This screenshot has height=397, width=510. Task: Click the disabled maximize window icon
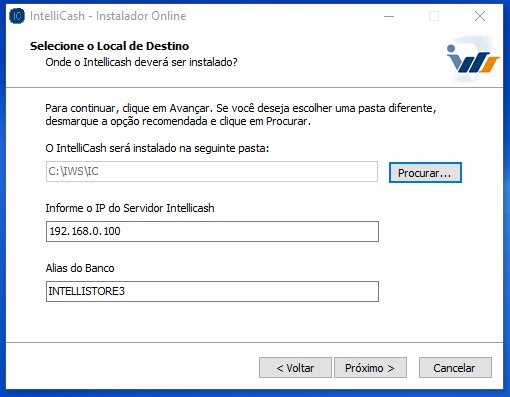coord(434,16)
